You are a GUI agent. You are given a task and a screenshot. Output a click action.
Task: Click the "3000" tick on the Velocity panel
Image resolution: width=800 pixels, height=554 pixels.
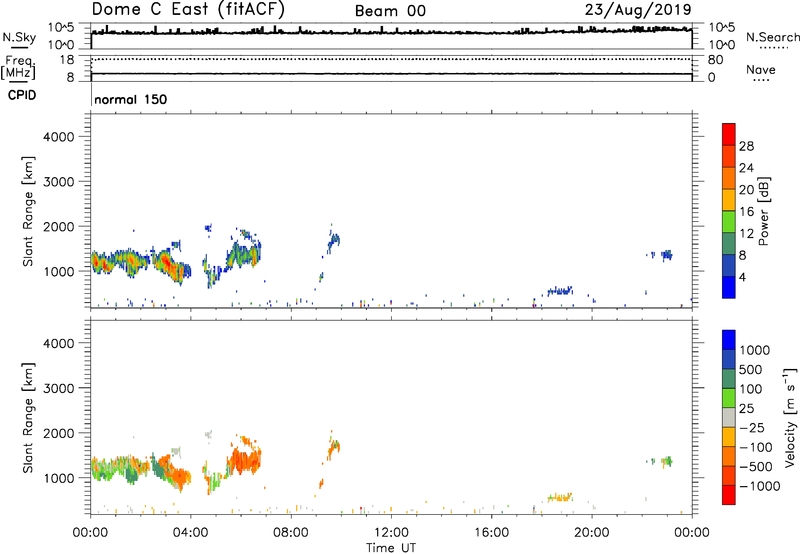tap(59, 388)
